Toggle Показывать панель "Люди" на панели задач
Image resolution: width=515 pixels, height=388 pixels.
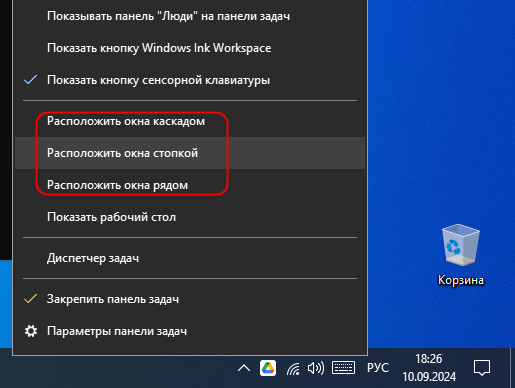[x=190, y=16]
